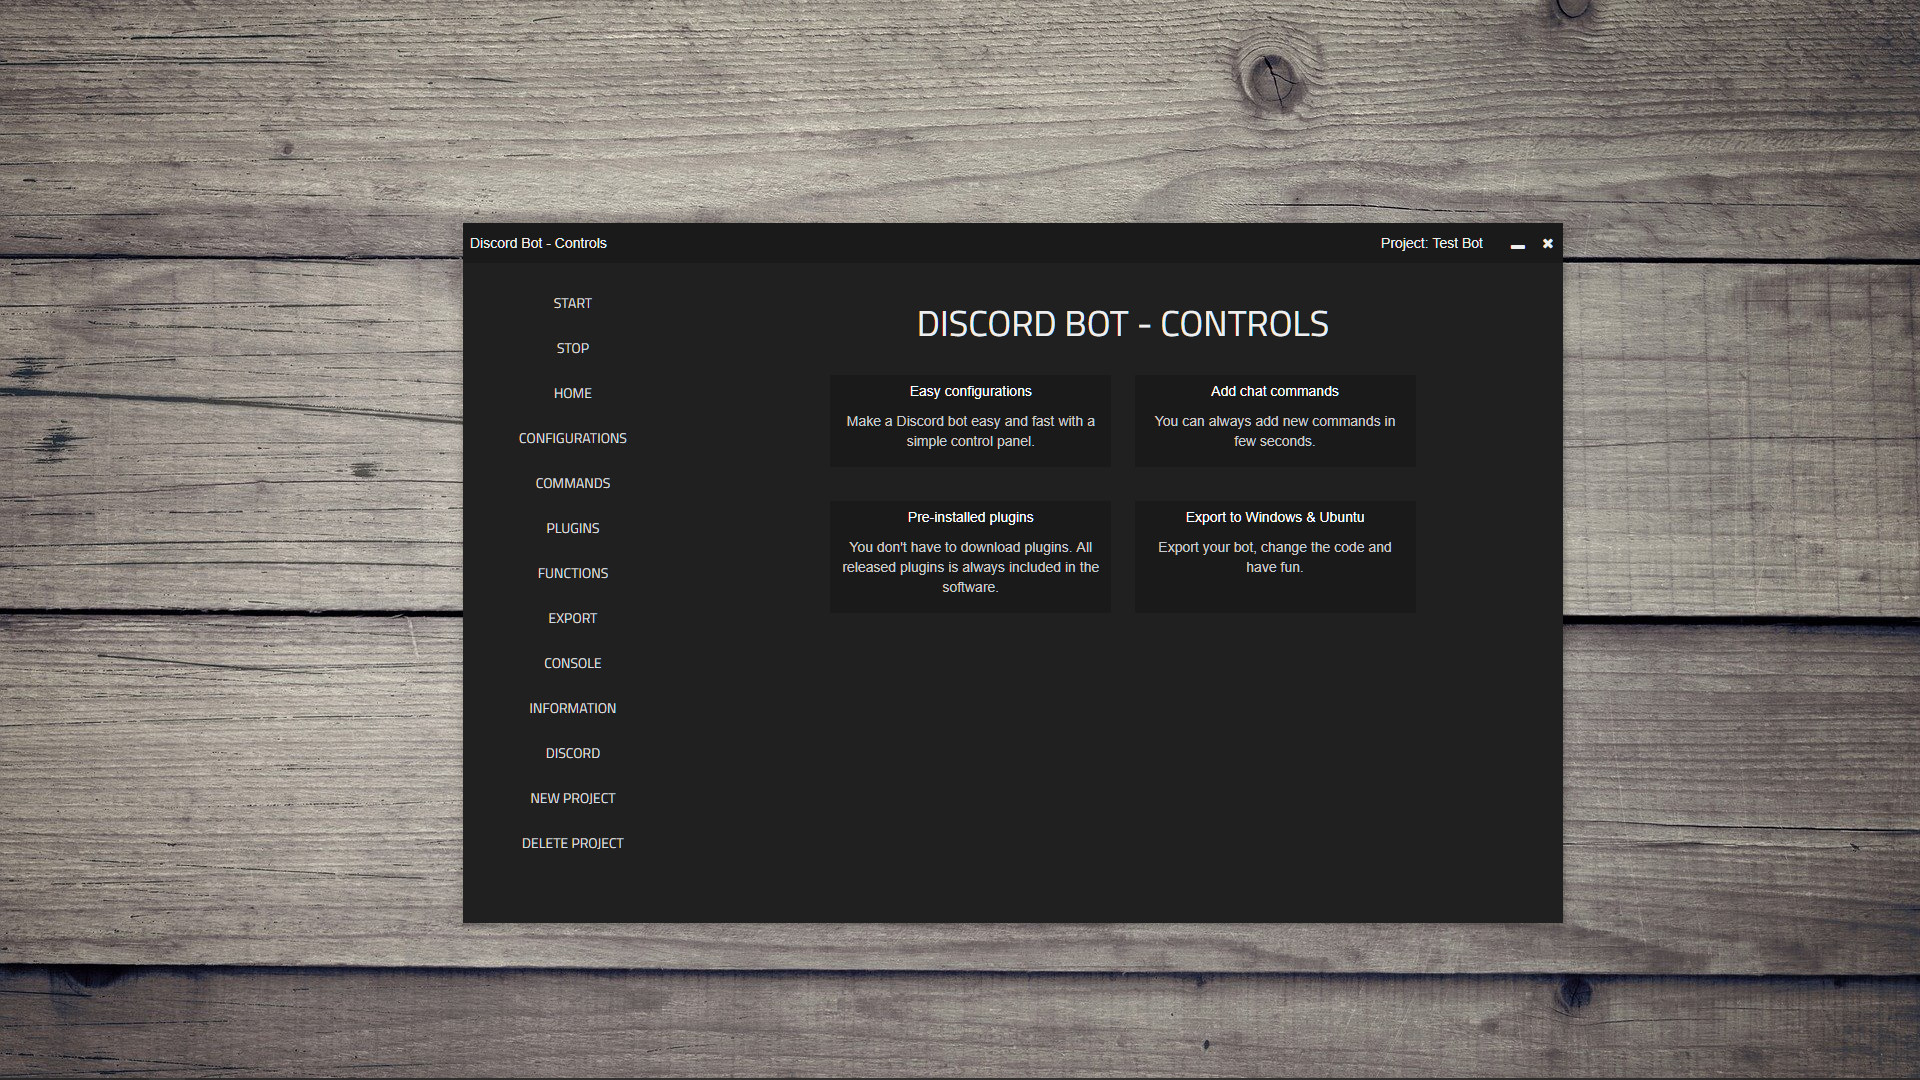Close the Discord Bot Controls window

pos(1547,243)
